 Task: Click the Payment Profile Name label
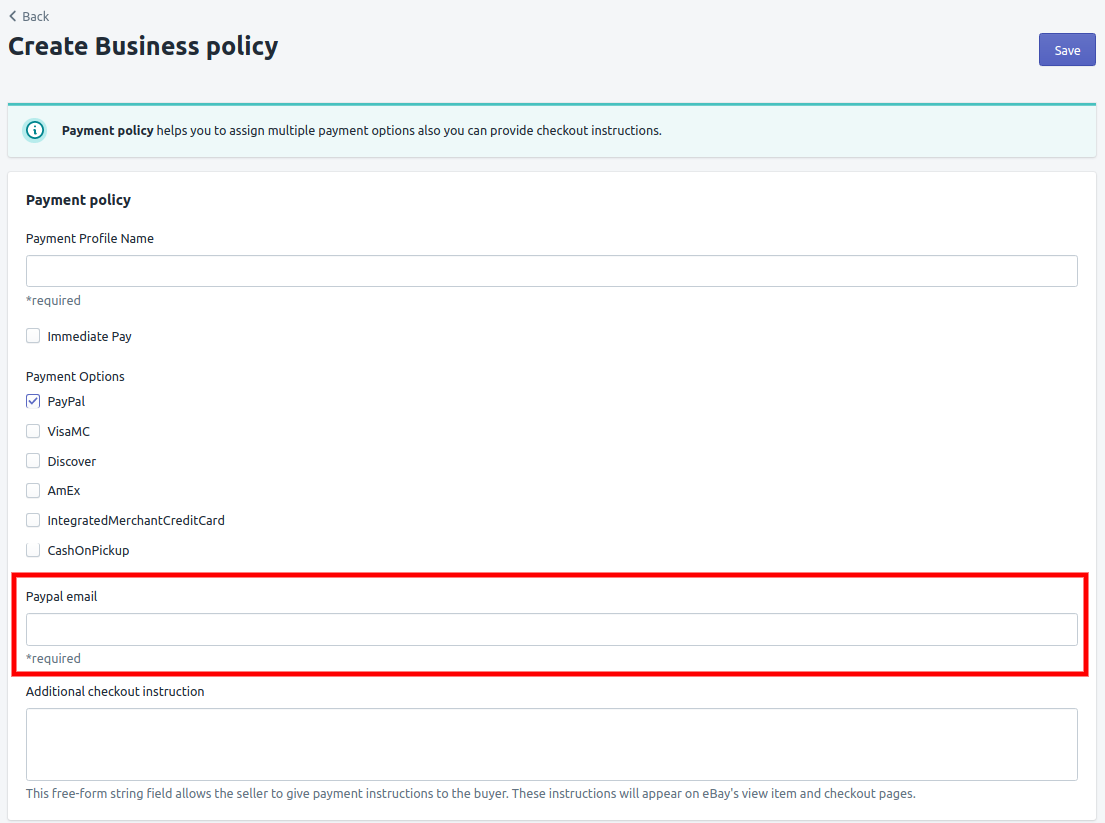click(90, 238)
